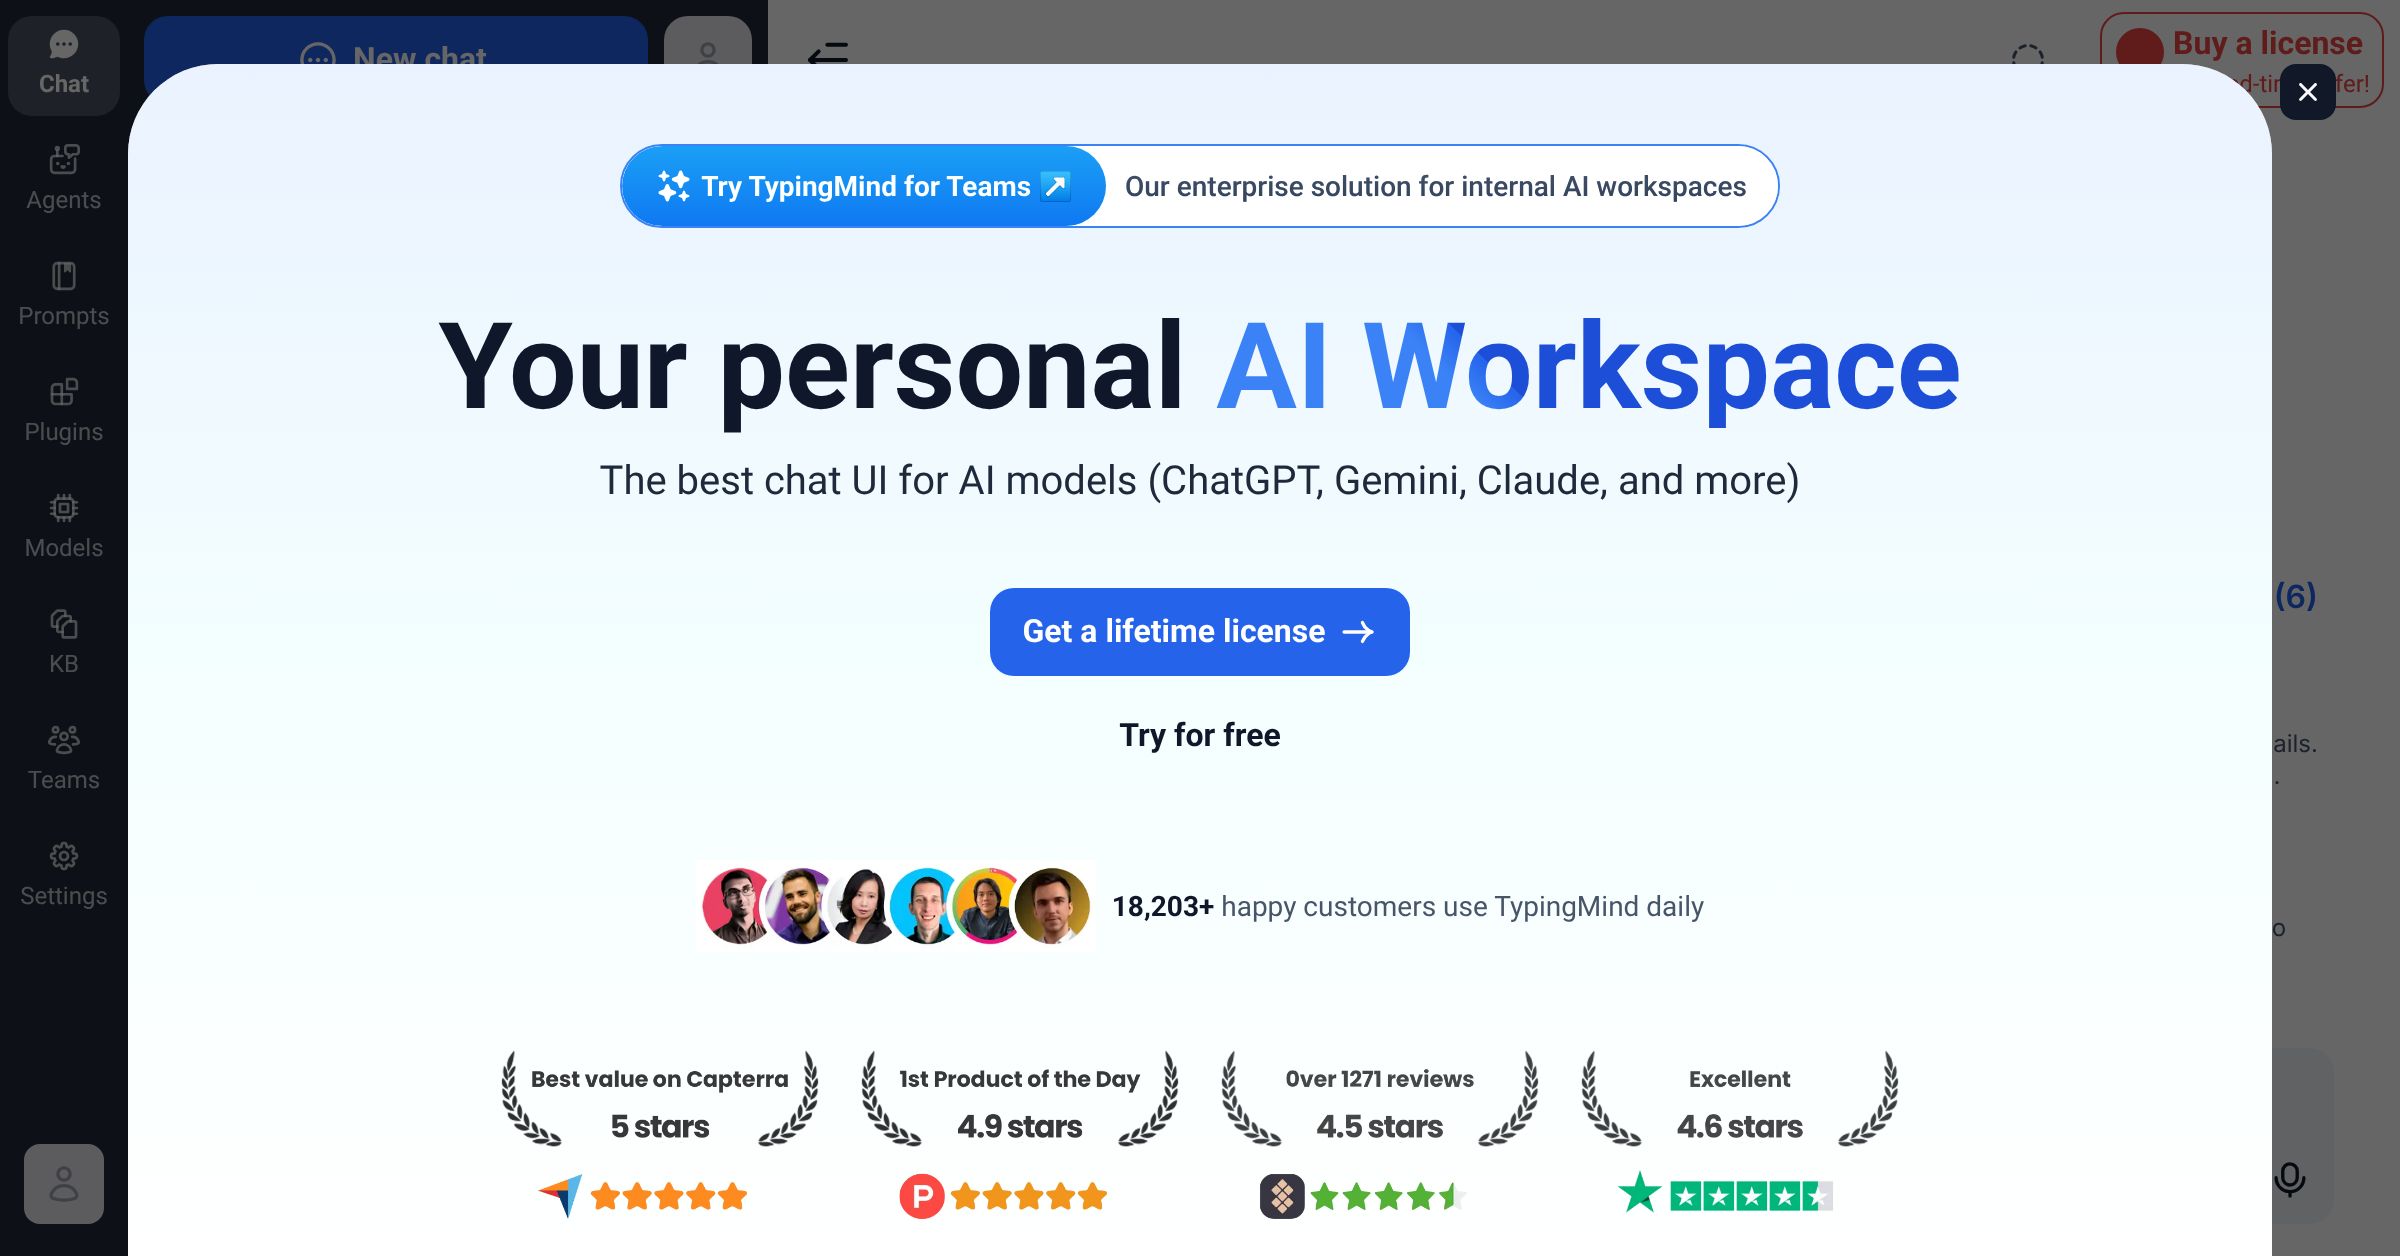Click Buy a license button

click(2242, 38)
